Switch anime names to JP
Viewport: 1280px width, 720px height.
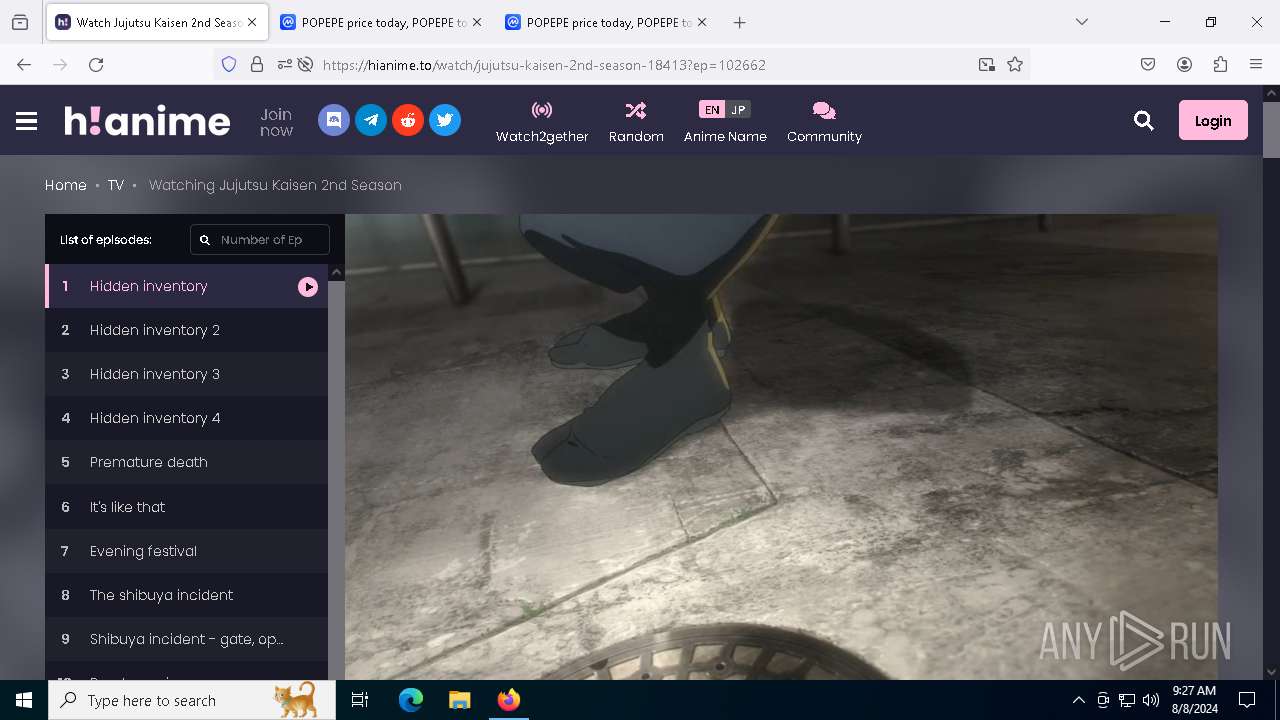738,110
